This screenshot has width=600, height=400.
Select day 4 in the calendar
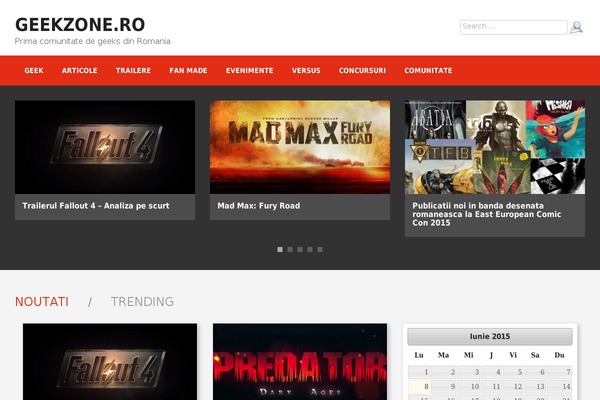coord(492,372)
